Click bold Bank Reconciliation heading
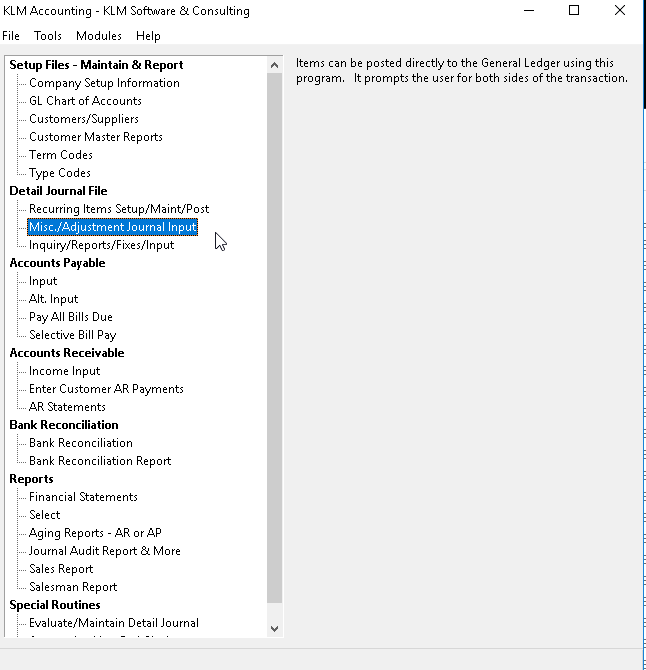The height and width of the screenshot is (670, 646). pyautogui.click(x=64, y=425)
